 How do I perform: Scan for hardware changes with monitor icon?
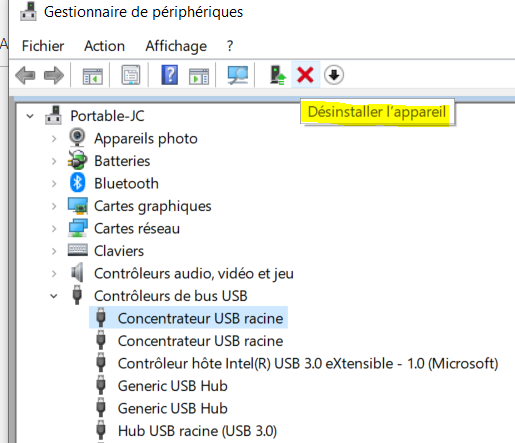click(238, 75)
